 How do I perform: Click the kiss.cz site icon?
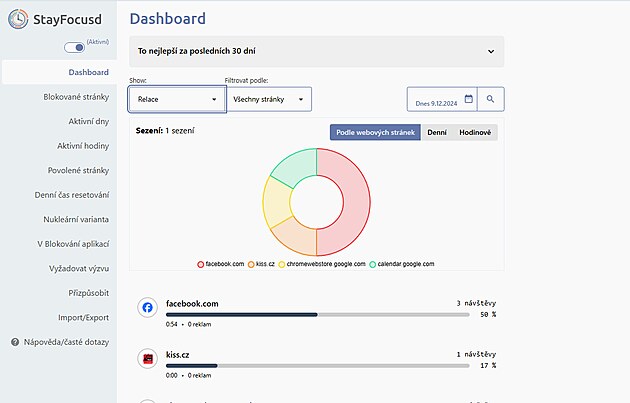pyautogui.click(x=147, y=359)
